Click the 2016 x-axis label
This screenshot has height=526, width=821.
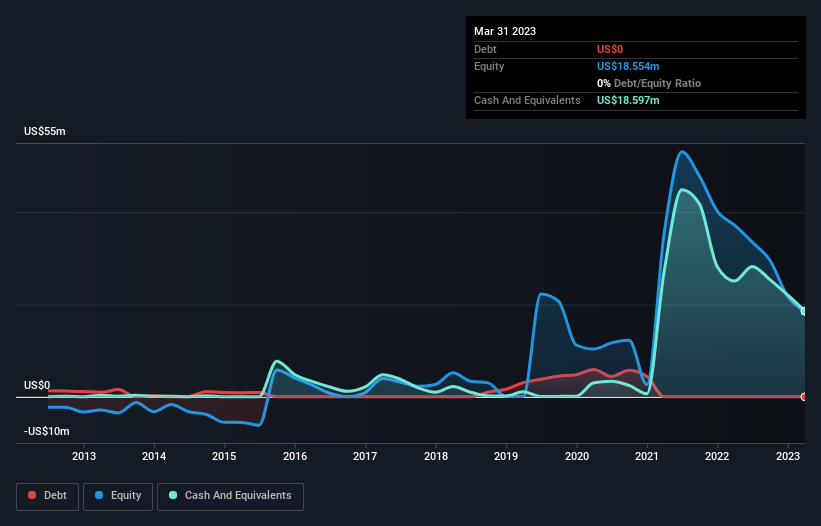tap(295, 456)
